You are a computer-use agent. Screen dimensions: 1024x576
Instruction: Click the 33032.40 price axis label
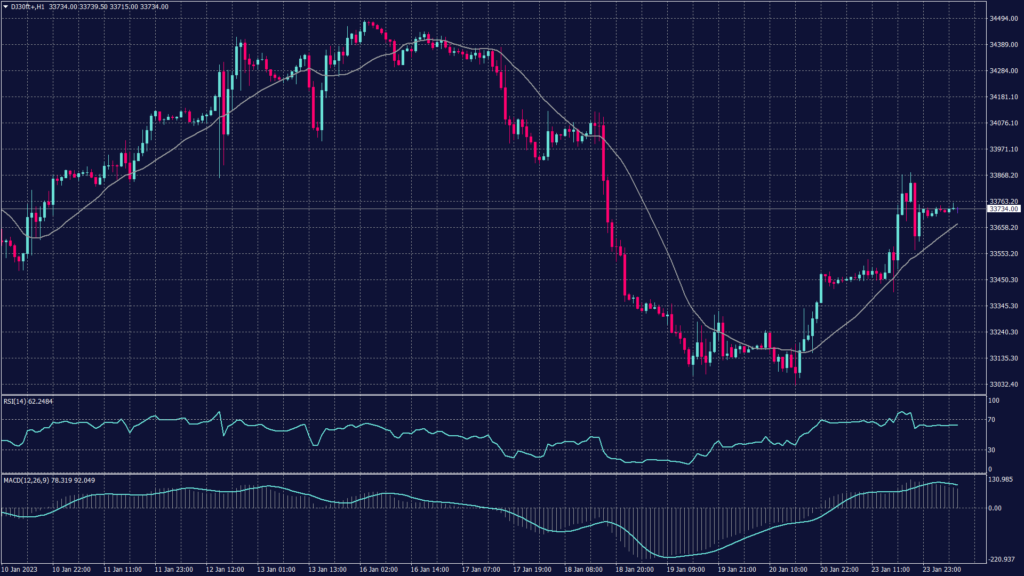coord(1003,384)
